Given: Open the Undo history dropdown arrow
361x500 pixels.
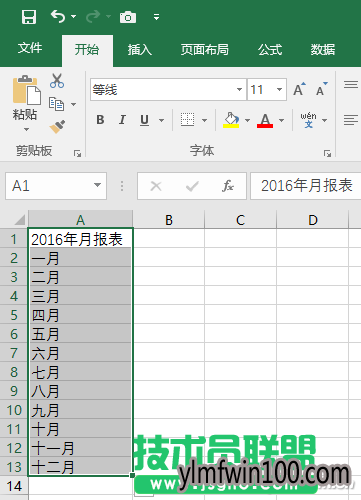Looking at the screenshot, I should coord(73,16).
